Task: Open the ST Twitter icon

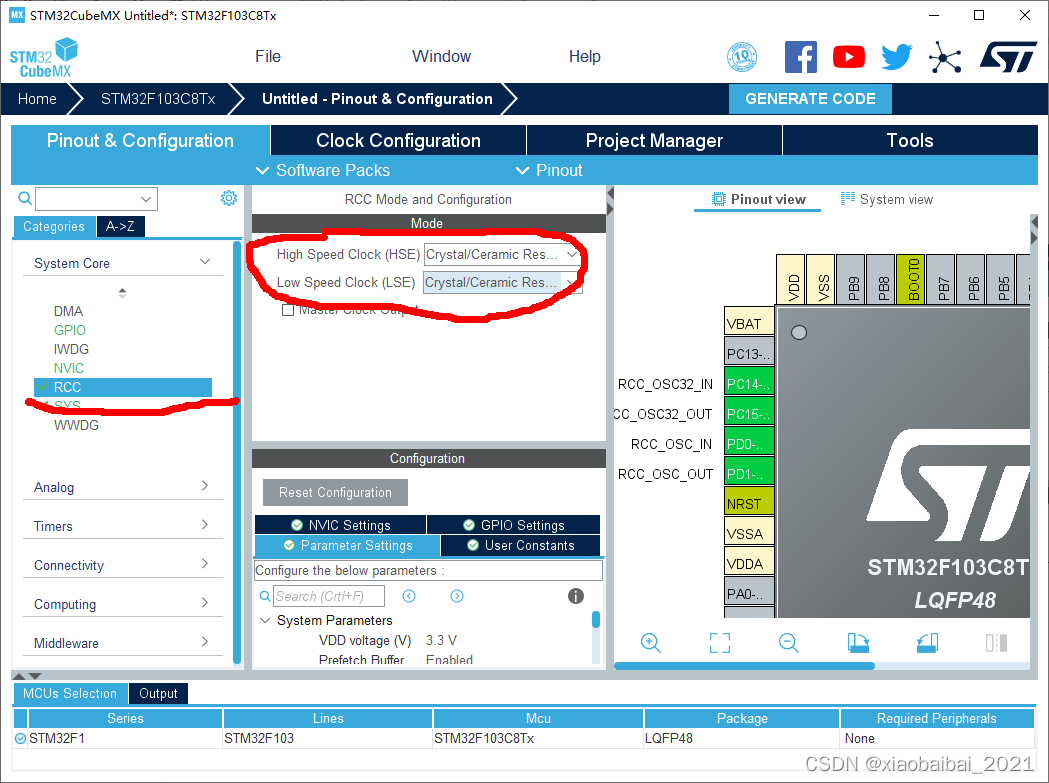Action: click(896, 58)
